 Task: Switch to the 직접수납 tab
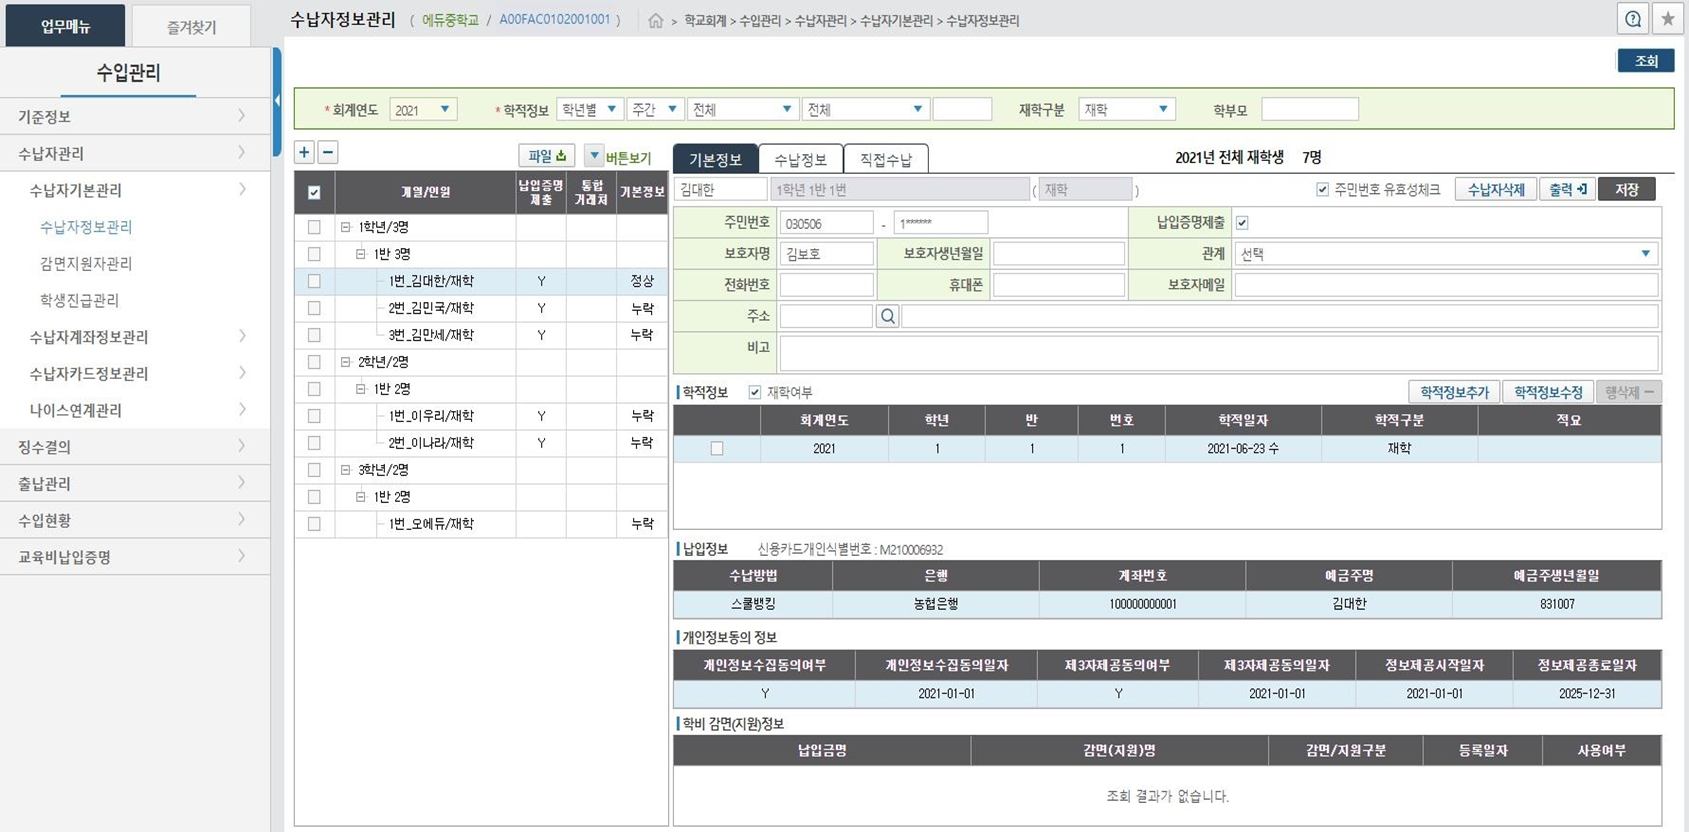pos(886,159)
